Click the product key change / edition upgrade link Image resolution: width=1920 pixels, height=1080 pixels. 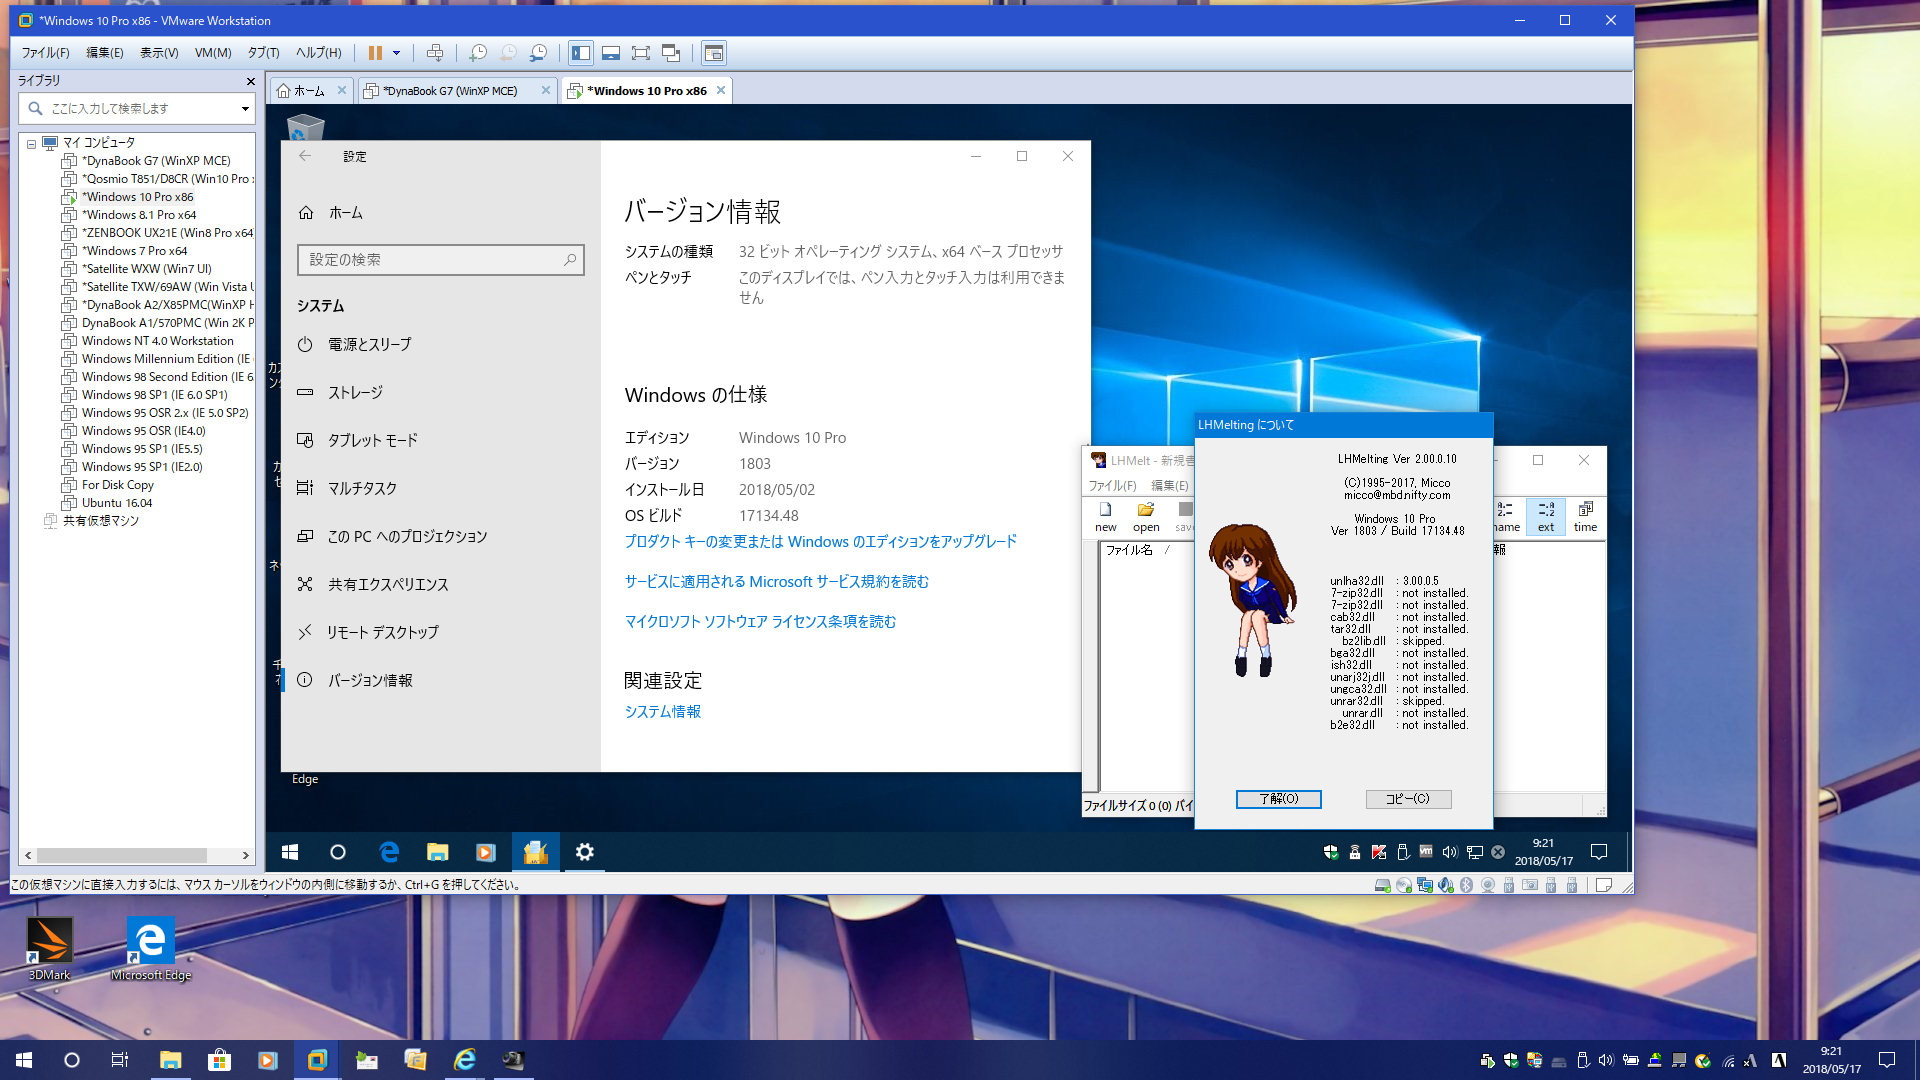tap(820, 541)
